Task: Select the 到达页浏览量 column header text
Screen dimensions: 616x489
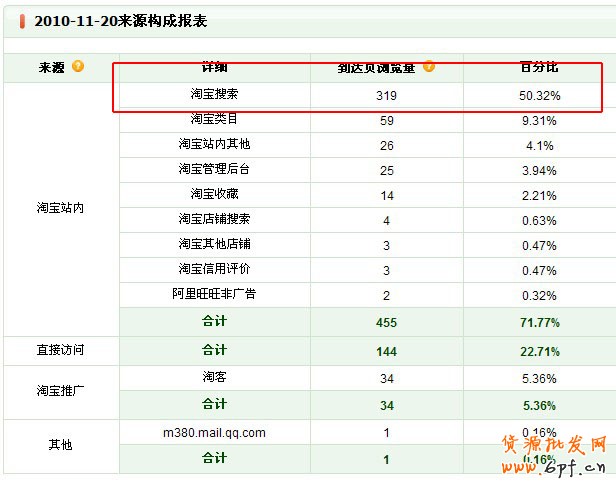Action: (x=378, y=67)
